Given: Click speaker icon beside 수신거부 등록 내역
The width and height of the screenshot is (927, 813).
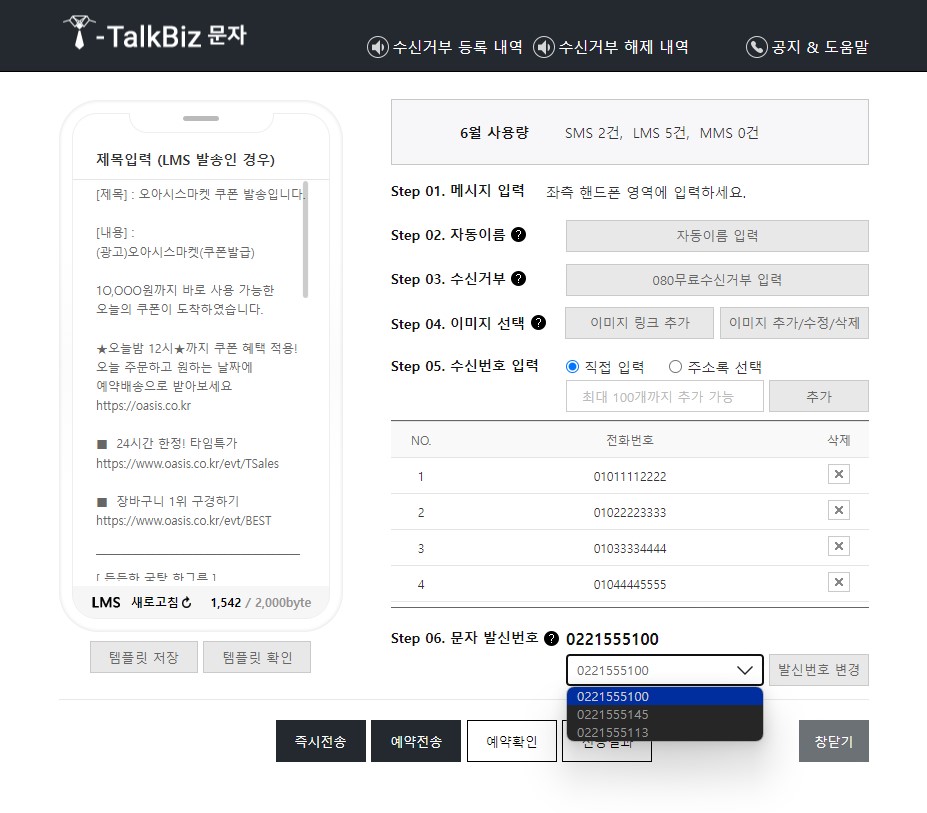Looking at the screenshot, I should [x=378, y=47].
